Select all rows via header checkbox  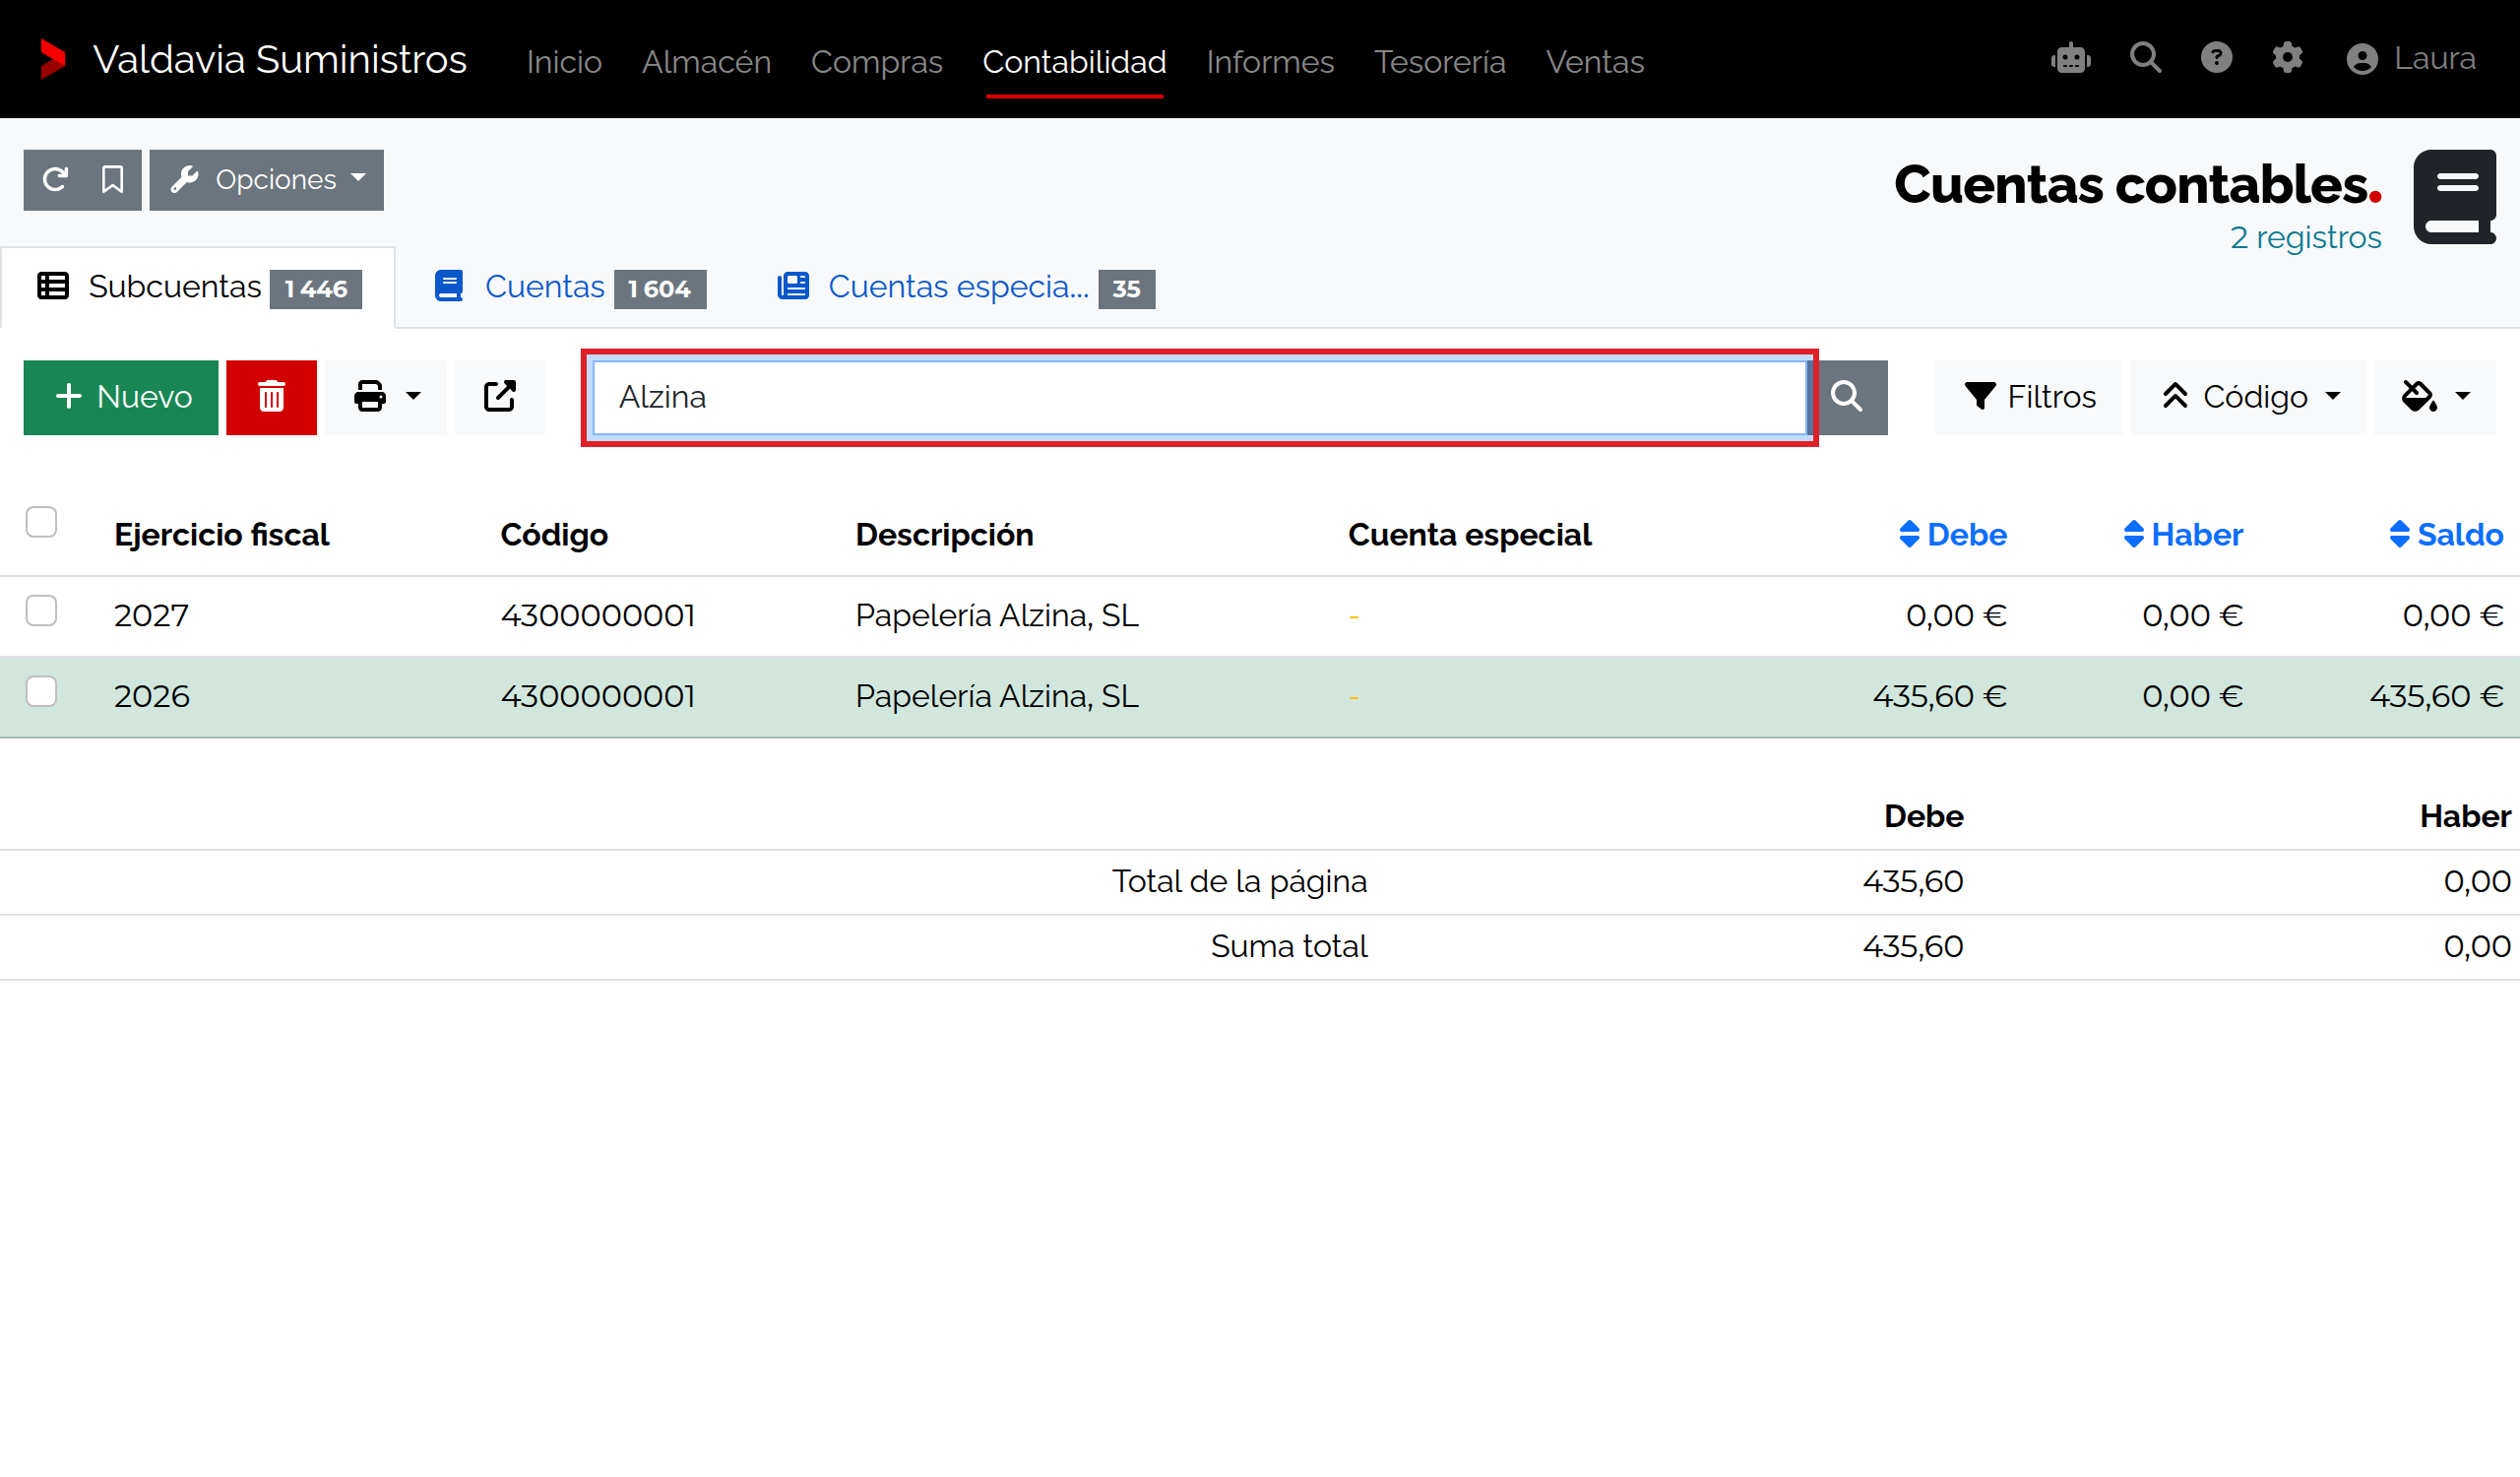click(41, 522)
